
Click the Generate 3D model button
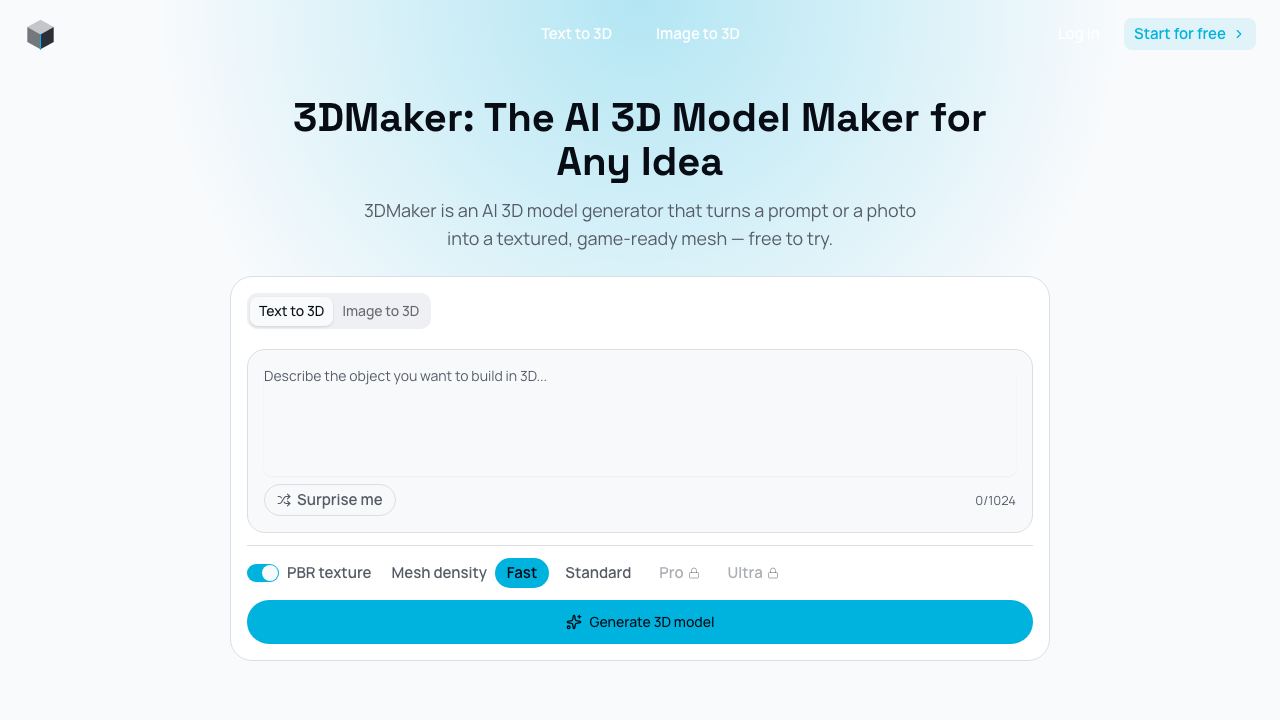click(640, 622)
